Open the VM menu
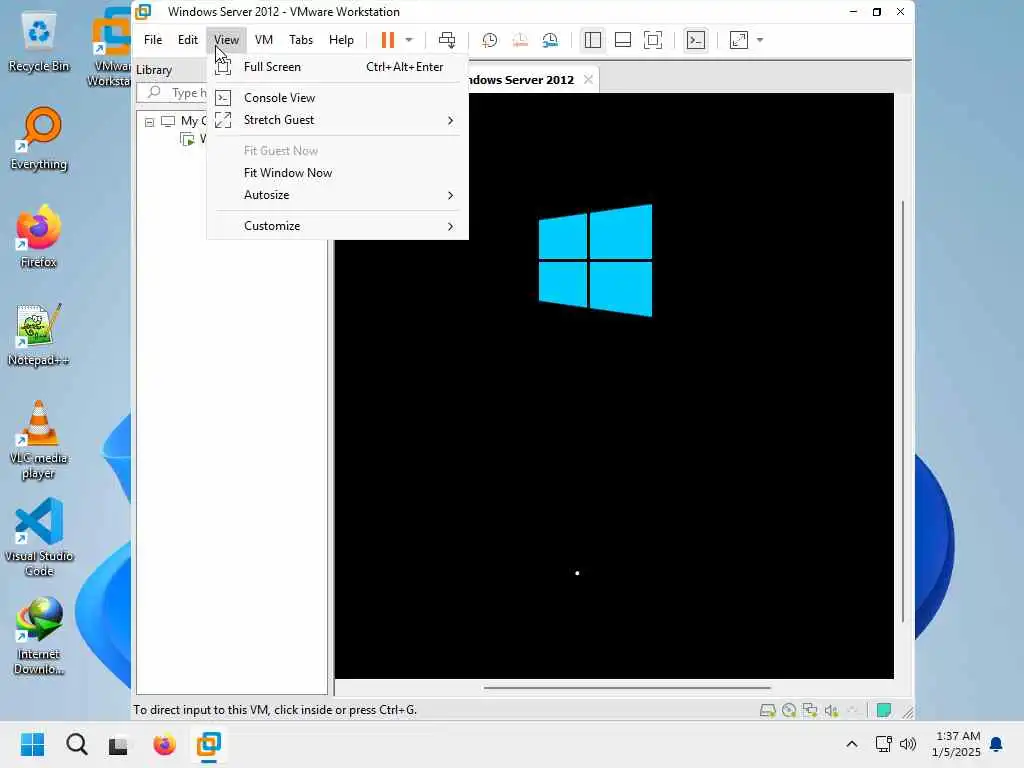Screen dimensions: 1024x768 coord(264,40)
